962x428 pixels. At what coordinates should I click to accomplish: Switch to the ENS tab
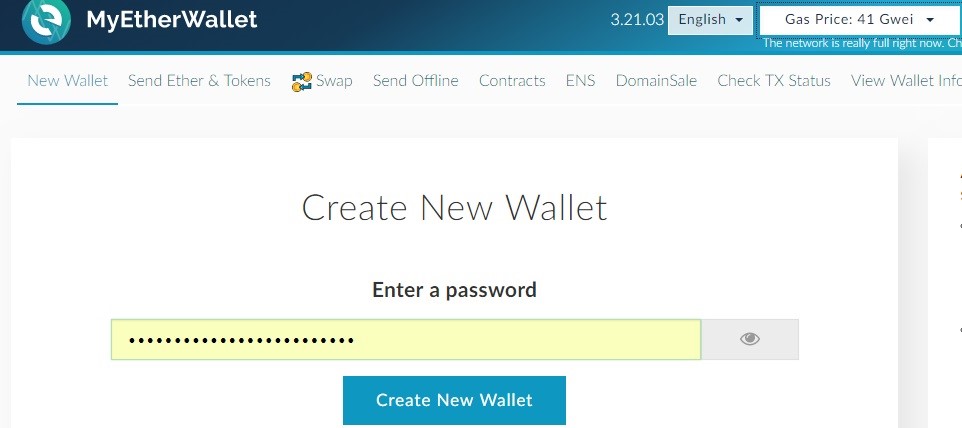click(580, 81)
